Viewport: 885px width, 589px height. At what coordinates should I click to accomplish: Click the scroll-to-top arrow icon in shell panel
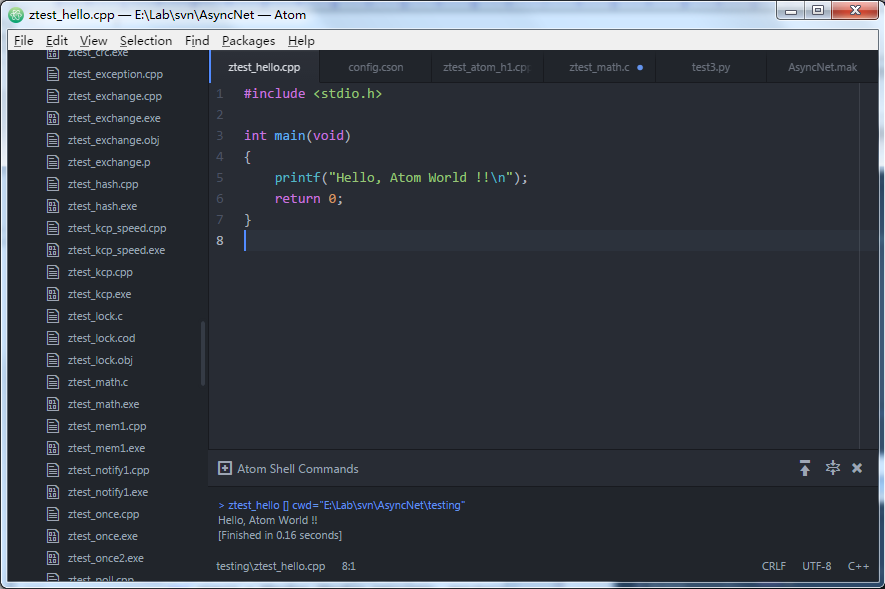805,468
